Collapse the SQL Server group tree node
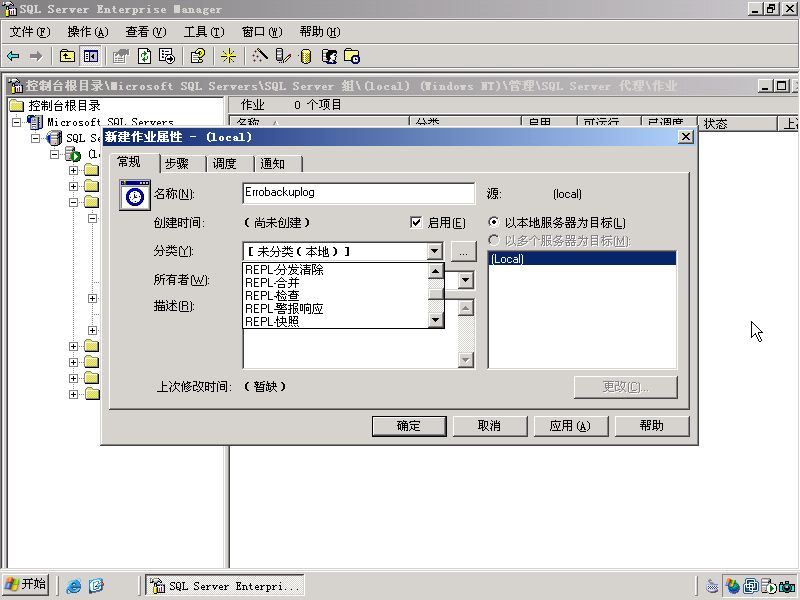Screen dimensions: 800x600 coord(35,138)
